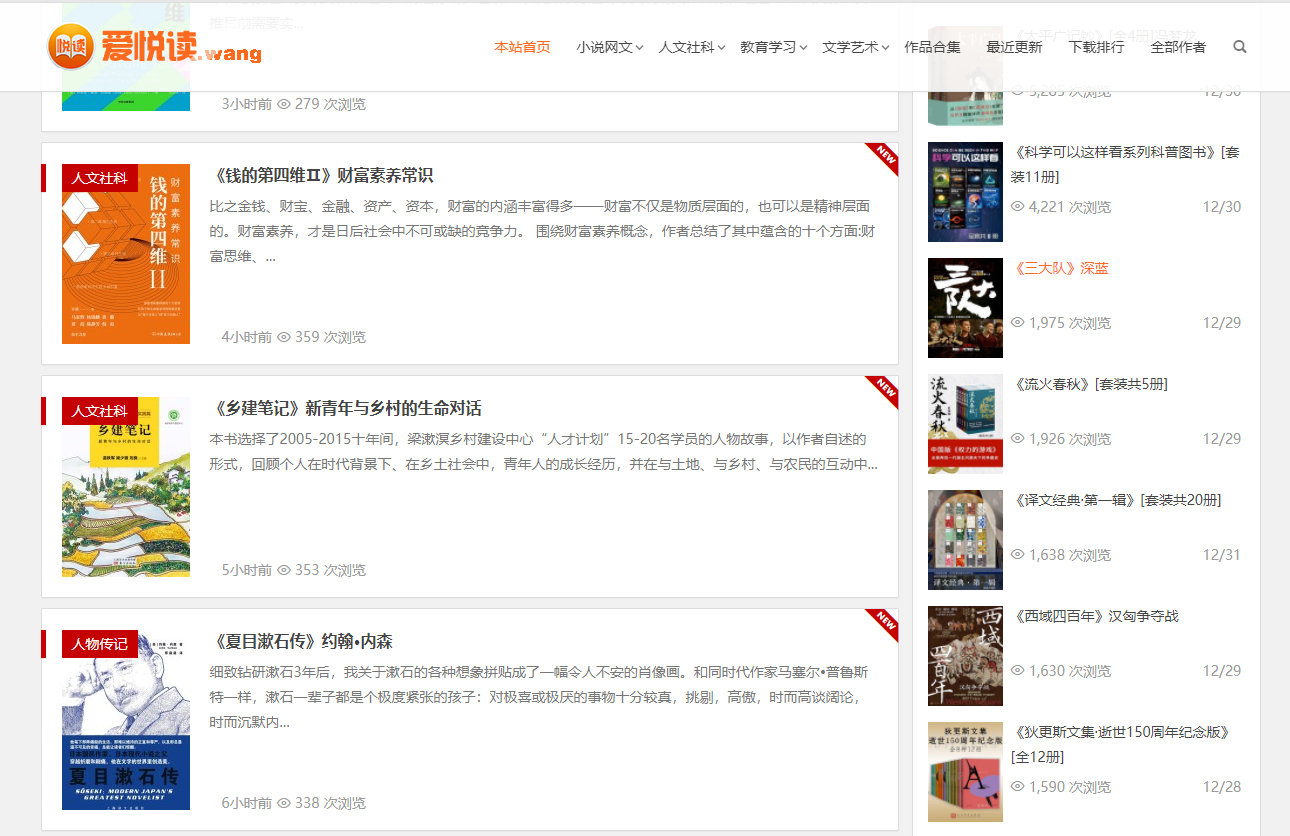1290x836 pixels.
Task: Open the 《乡建笔记》新青年与乡村的生命对话 title link
Action: tap(347, 409)
